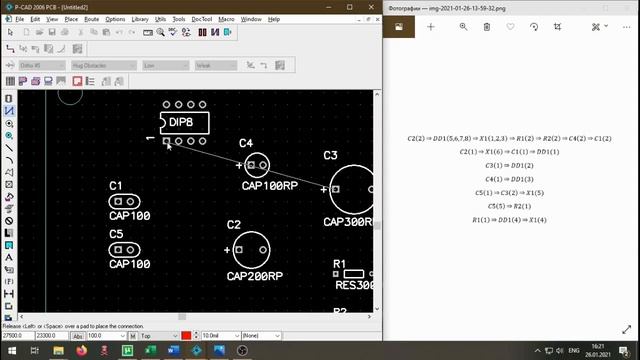
Task: Click the red double-bar icon in the toolbar
Action: coord(202,32)
